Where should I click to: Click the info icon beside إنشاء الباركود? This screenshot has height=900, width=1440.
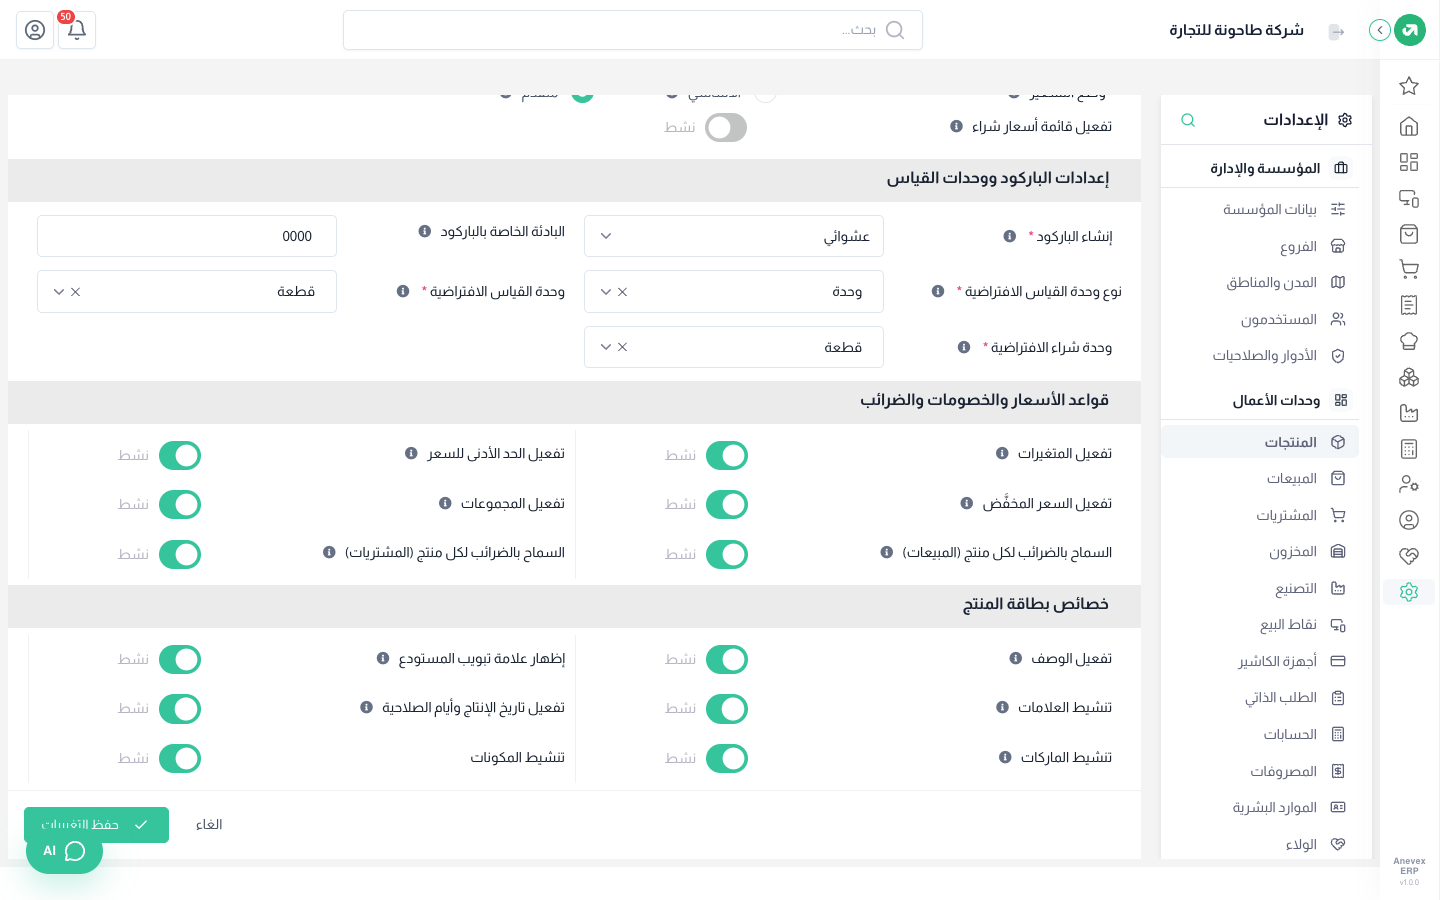point(1010,236)
